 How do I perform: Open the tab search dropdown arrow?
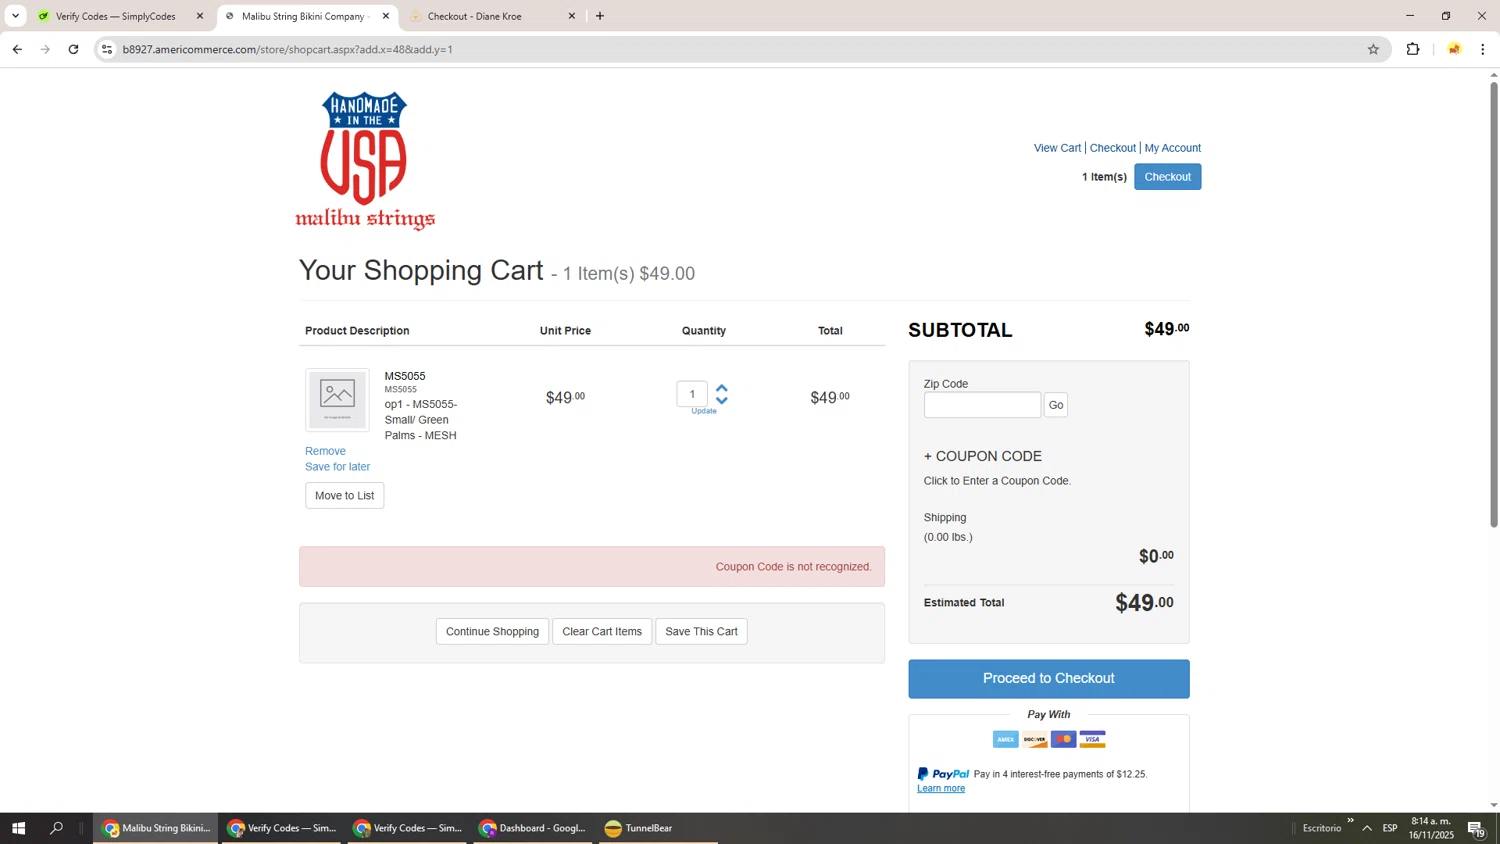coord(15,16)
